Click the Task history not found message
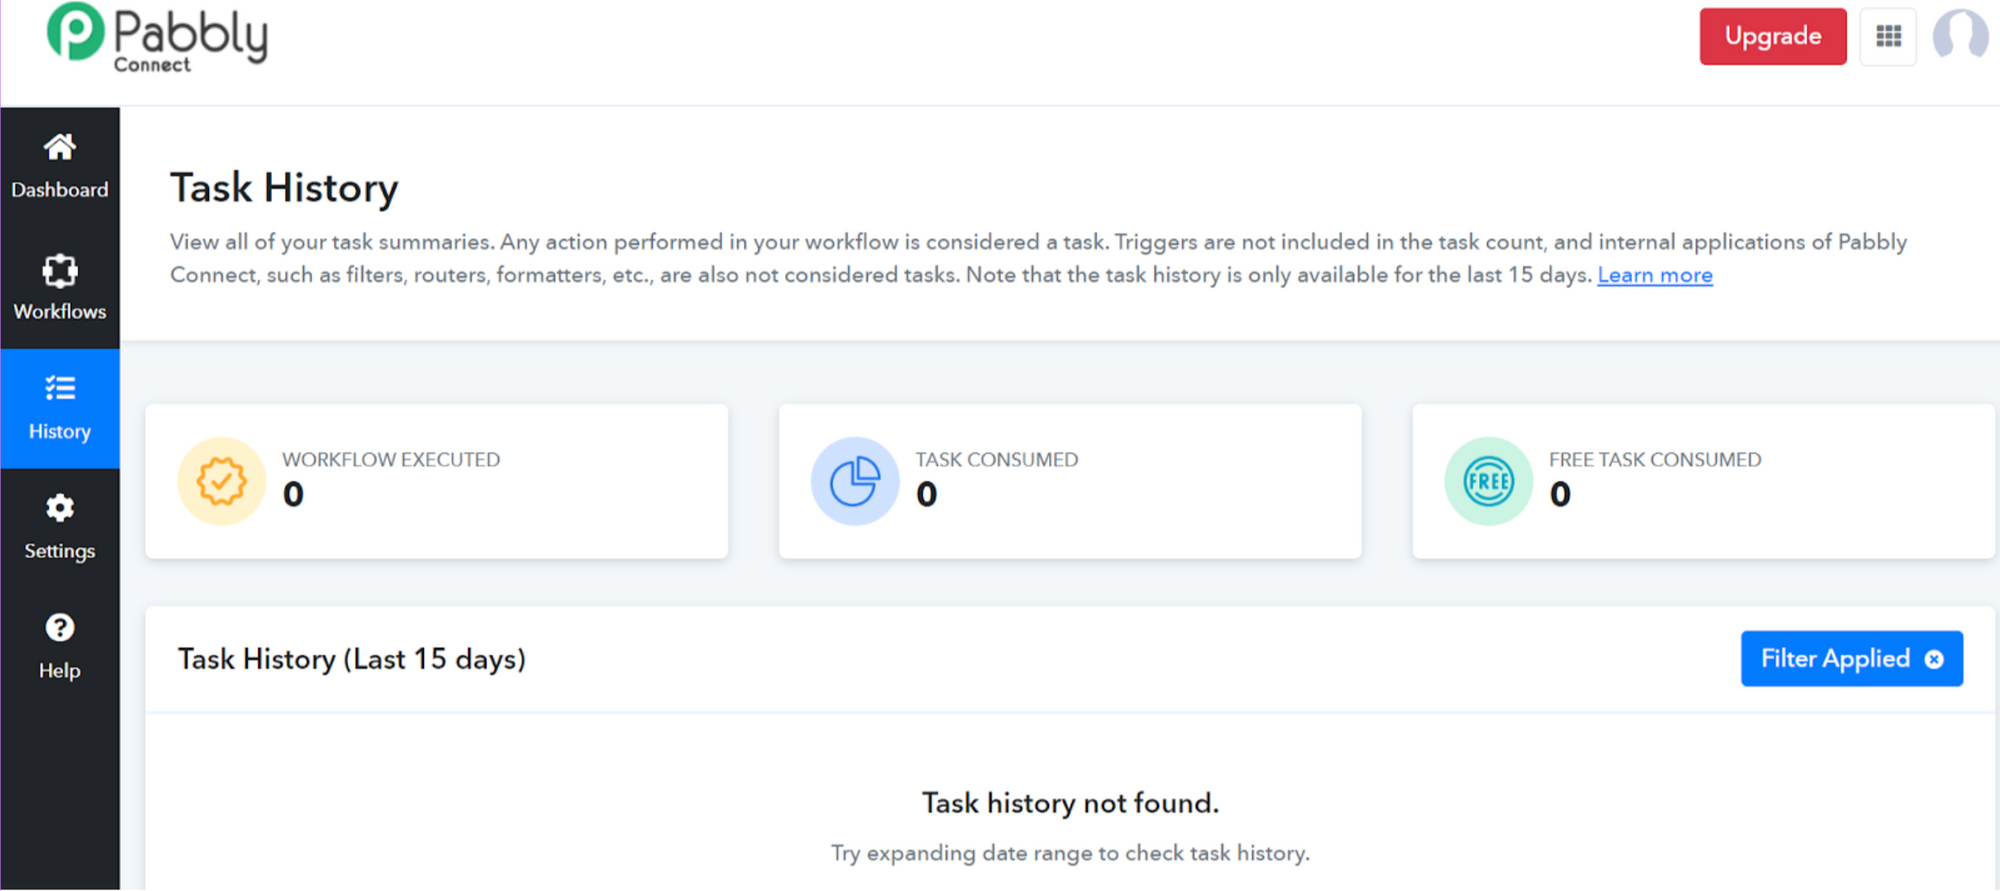 1070,803
